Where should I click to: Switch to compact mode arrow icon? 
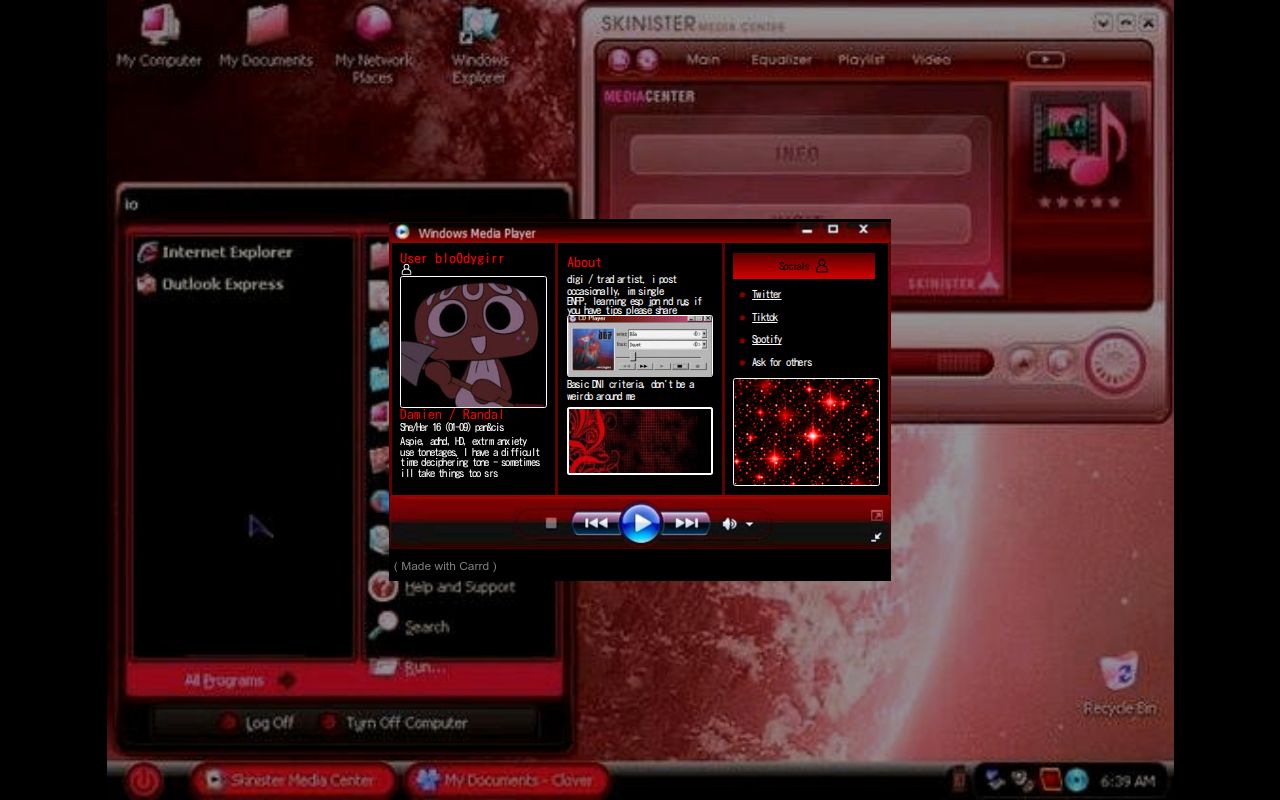(x=877, y=537)
